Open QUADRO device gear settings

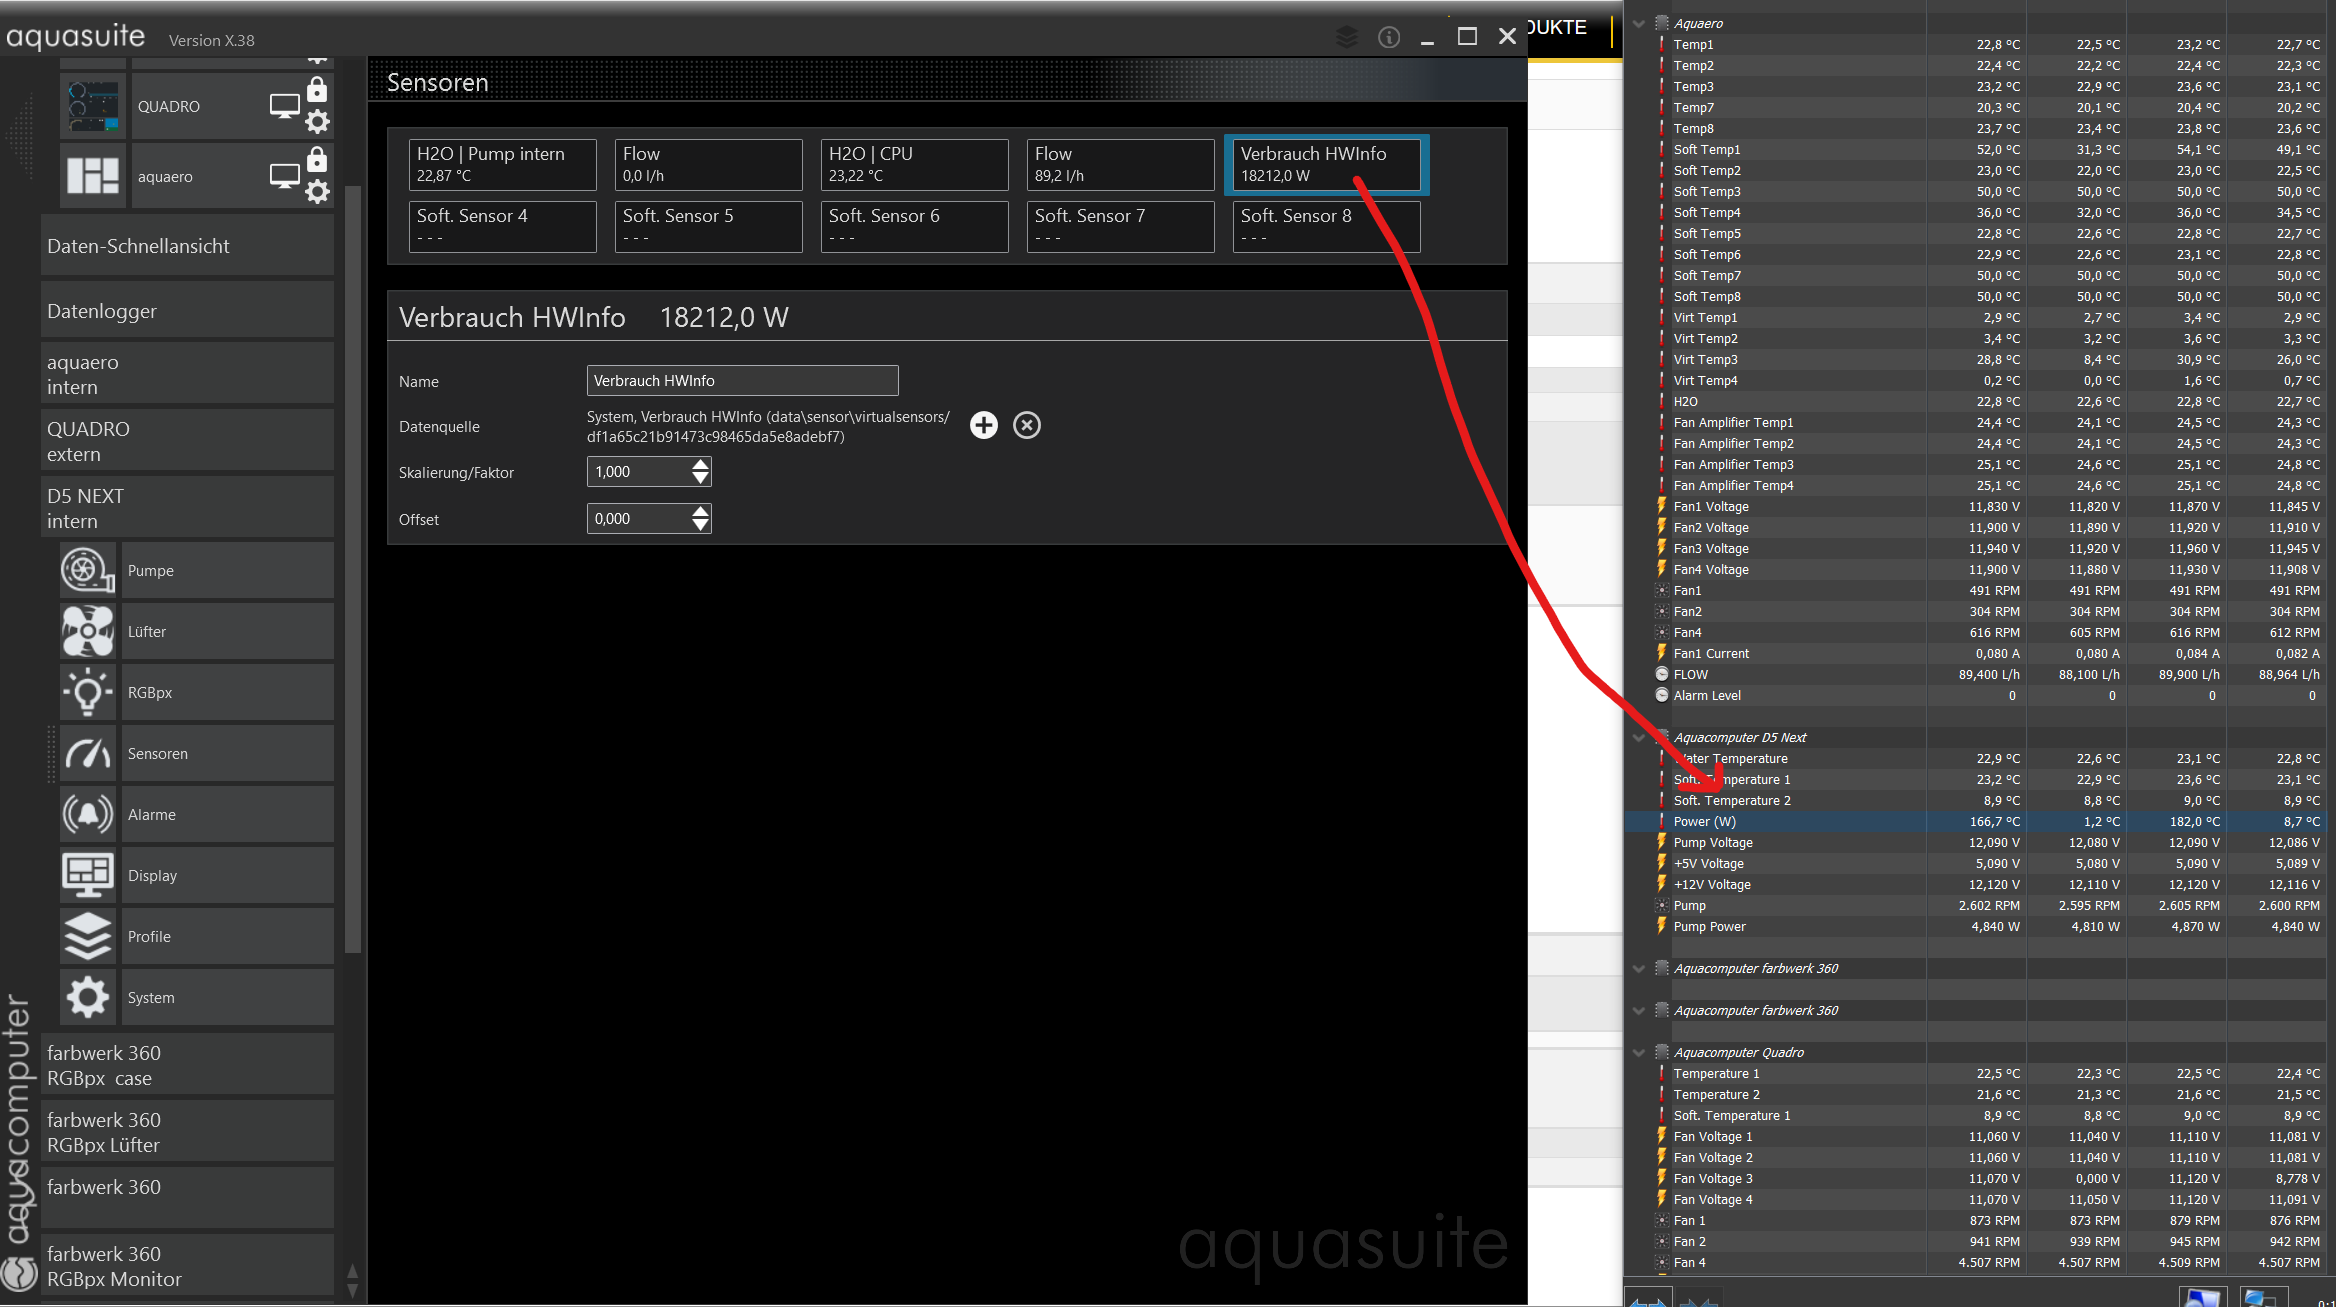[317, 122]
